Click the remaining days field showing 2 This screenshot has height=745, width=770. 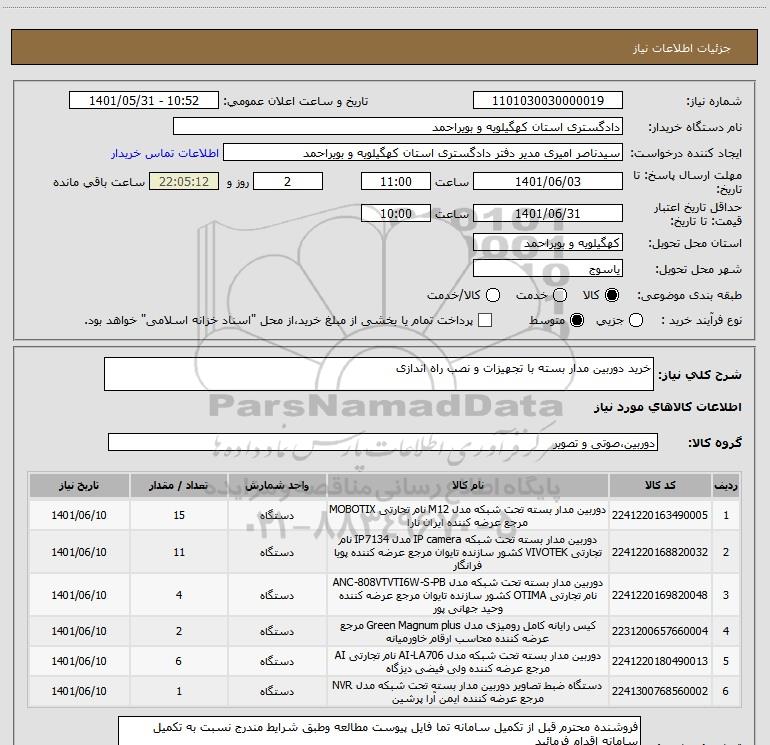[x=288, y=182]
